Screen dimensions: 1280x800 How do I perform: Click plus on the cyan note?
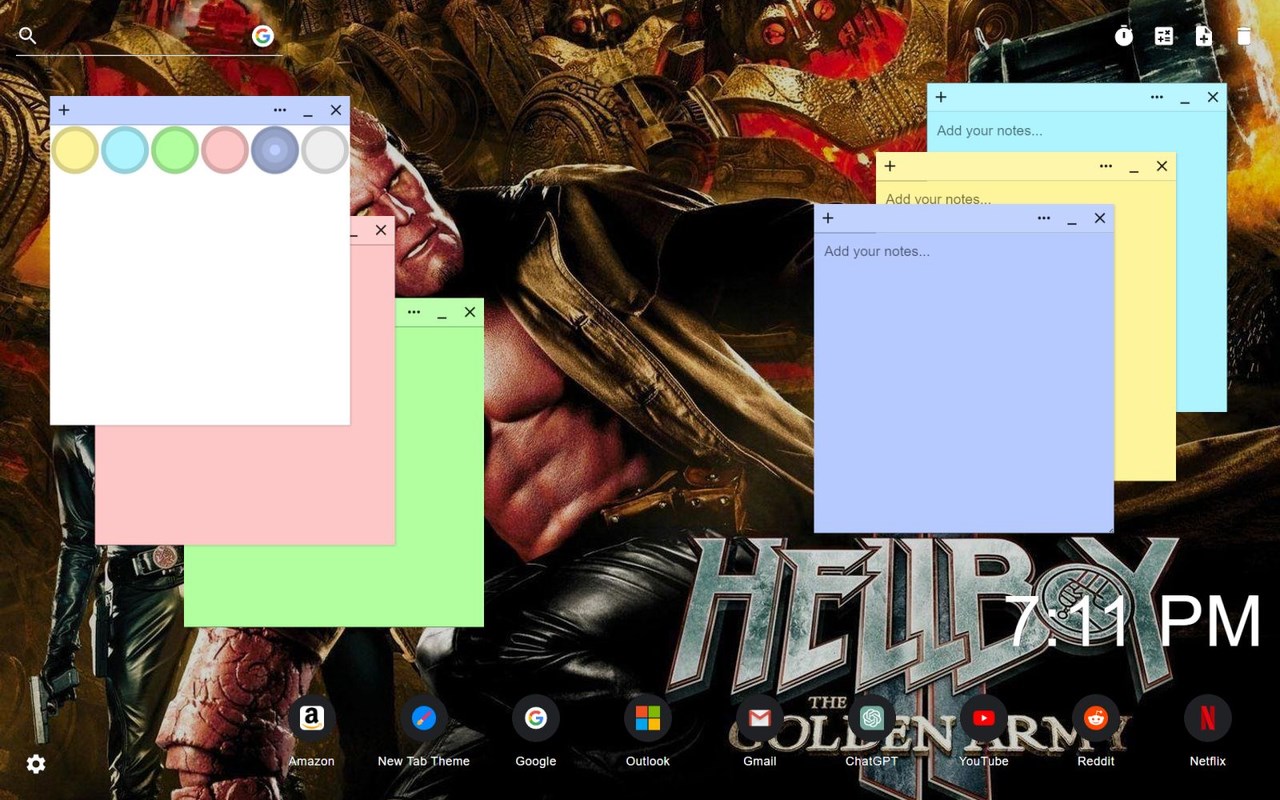coord(941,97)
